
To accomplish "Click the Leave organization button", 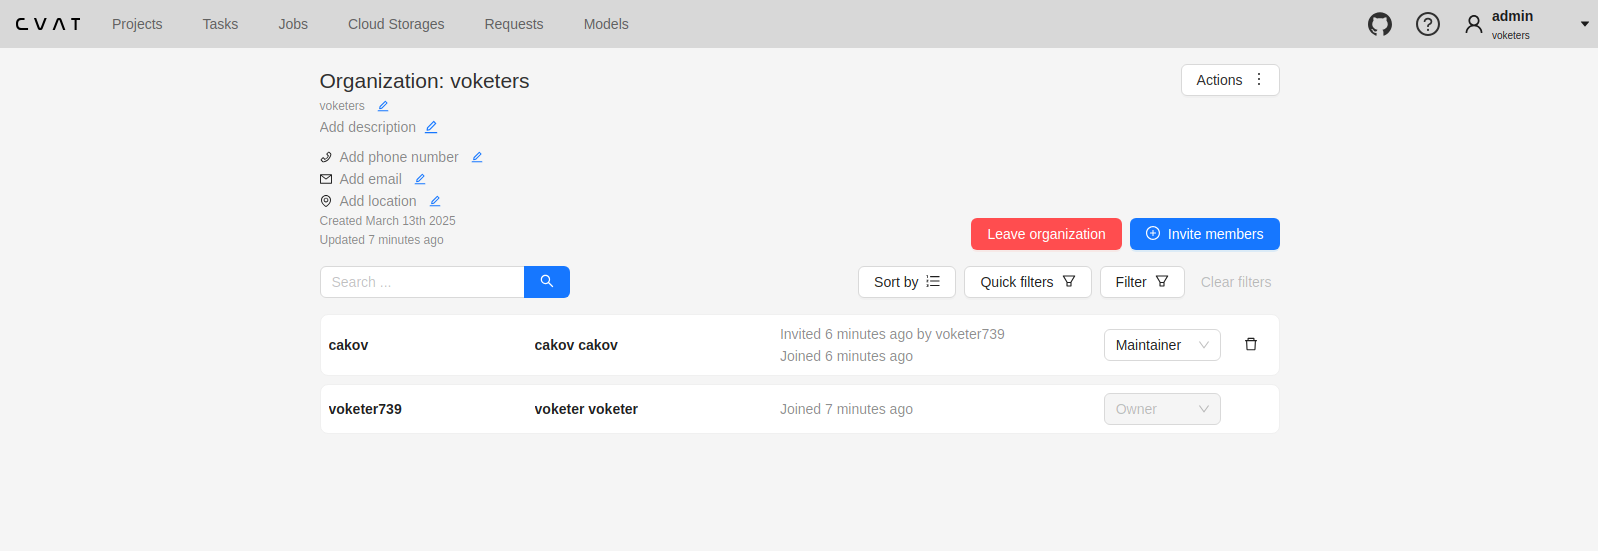I will 1045,234.
